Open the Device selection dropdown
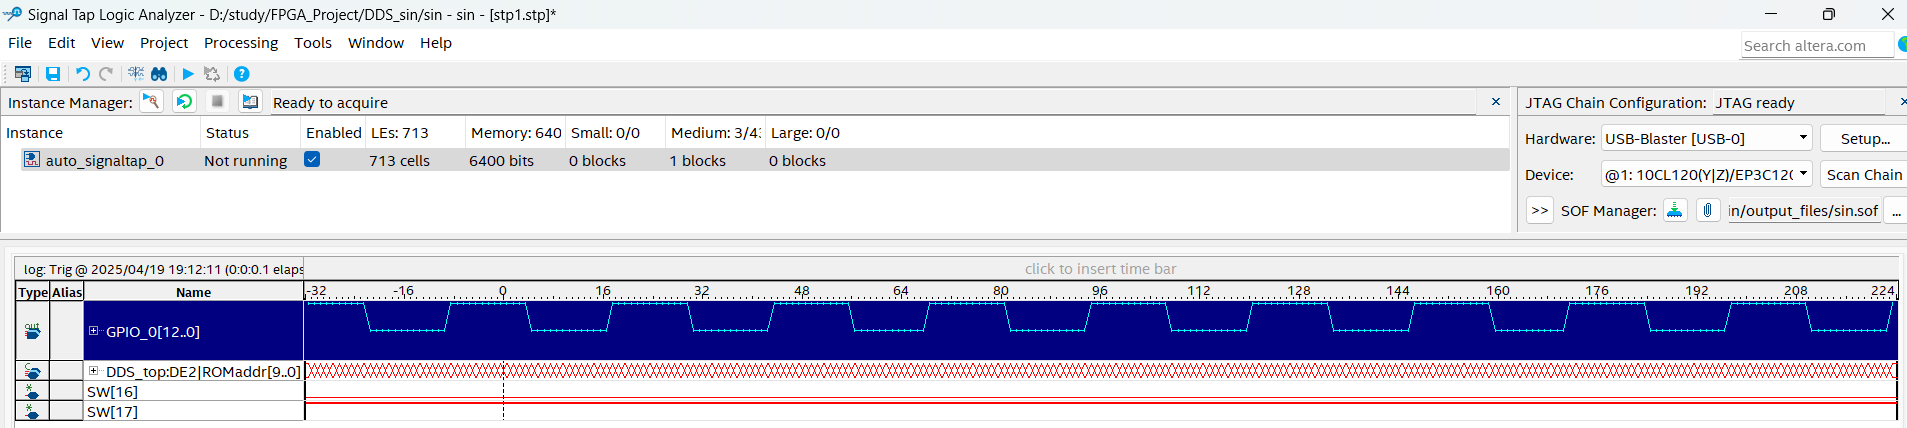Viewport: 1907px width, 428px height. click(1707, 174)
